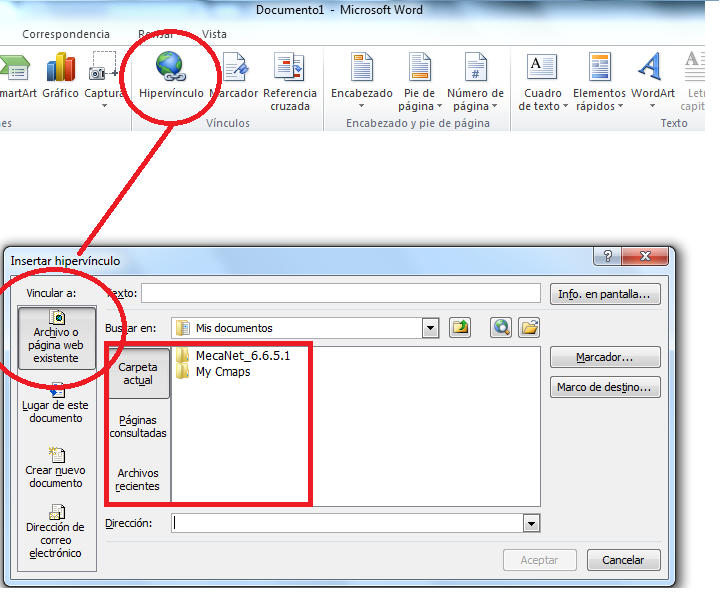This screenshot has width=720, height=606.
Task: Click the browse for file folder icon
Action: (529, 328)
